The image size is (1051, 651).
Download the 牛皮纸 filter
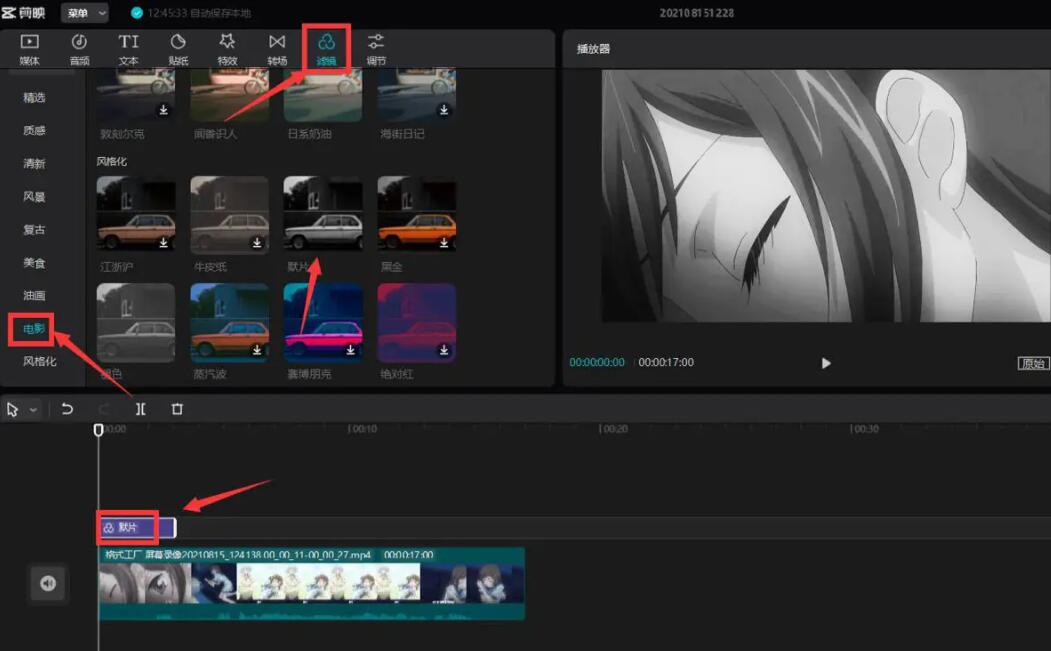257,242
